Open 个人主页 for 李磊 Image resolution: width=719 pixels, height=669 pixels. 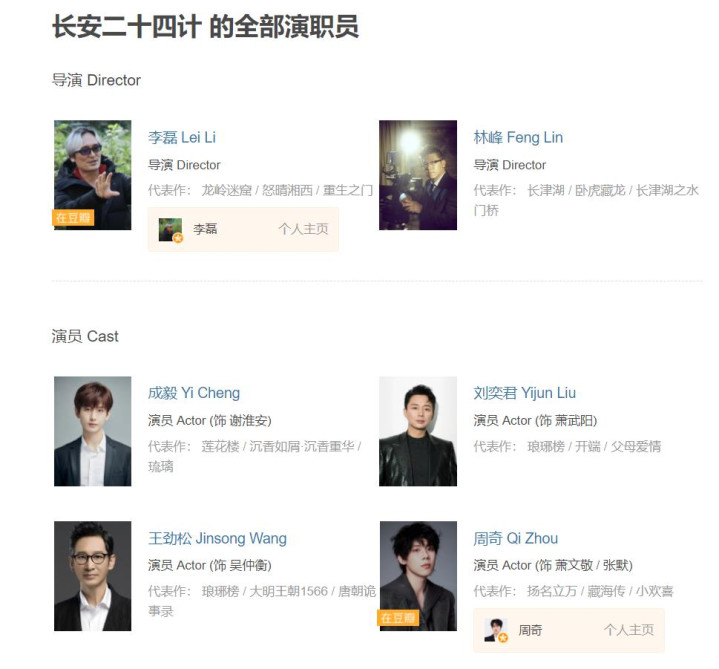pos(303,229)
